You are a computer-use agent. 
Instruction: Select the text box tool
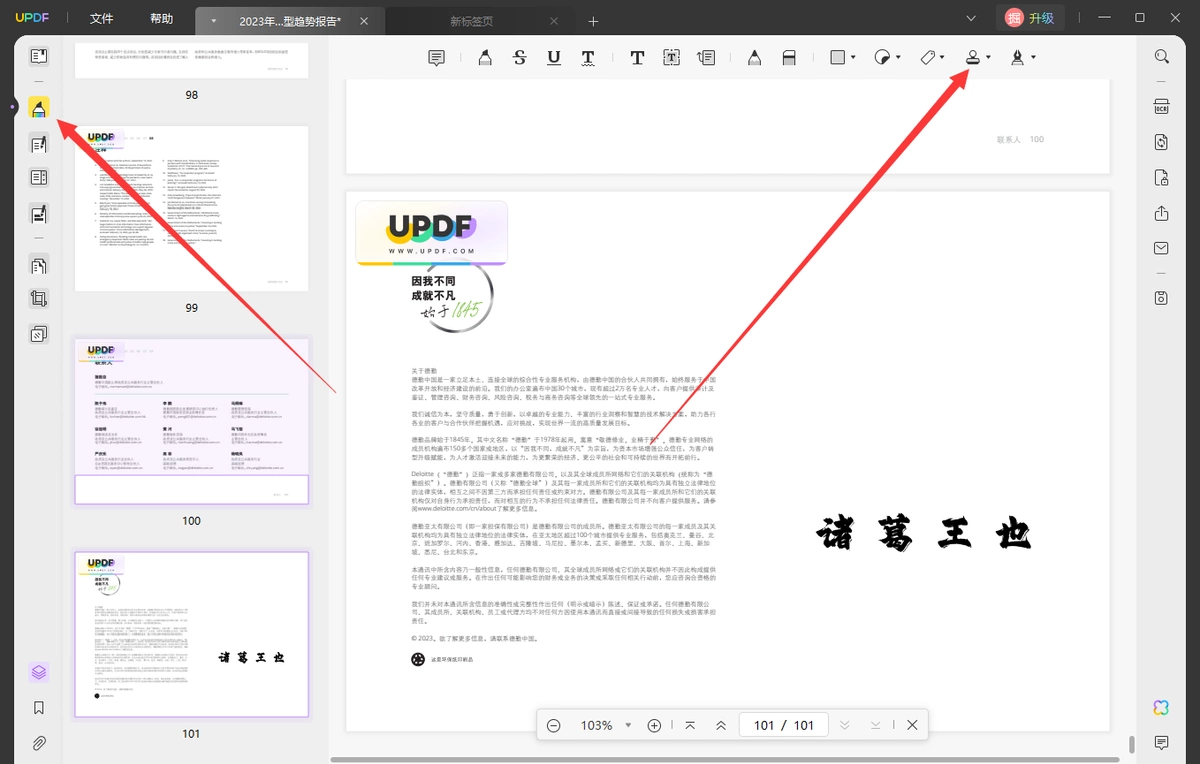[671, 58]
